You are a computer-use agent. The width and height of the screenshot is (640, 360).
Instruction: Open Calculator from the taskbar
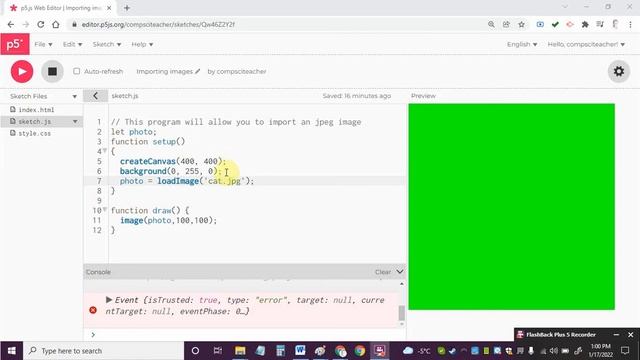280,351
